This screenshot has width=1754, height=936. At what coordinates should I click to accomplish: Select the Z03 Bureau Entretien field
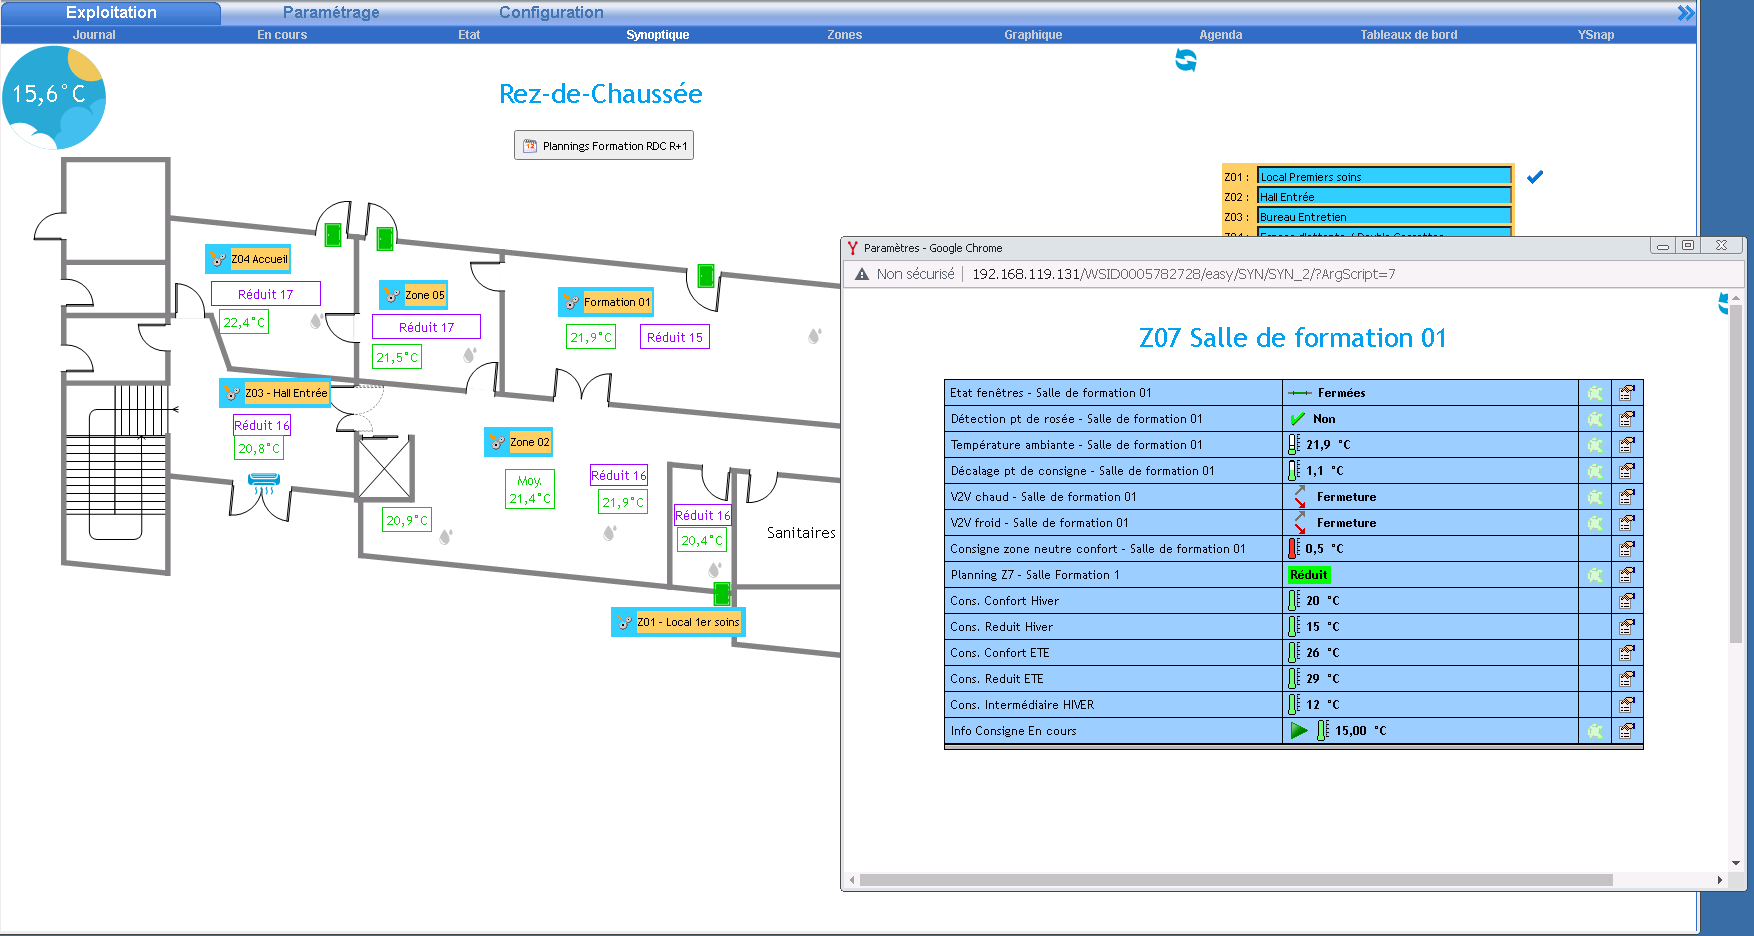[x=1384, y=217]
